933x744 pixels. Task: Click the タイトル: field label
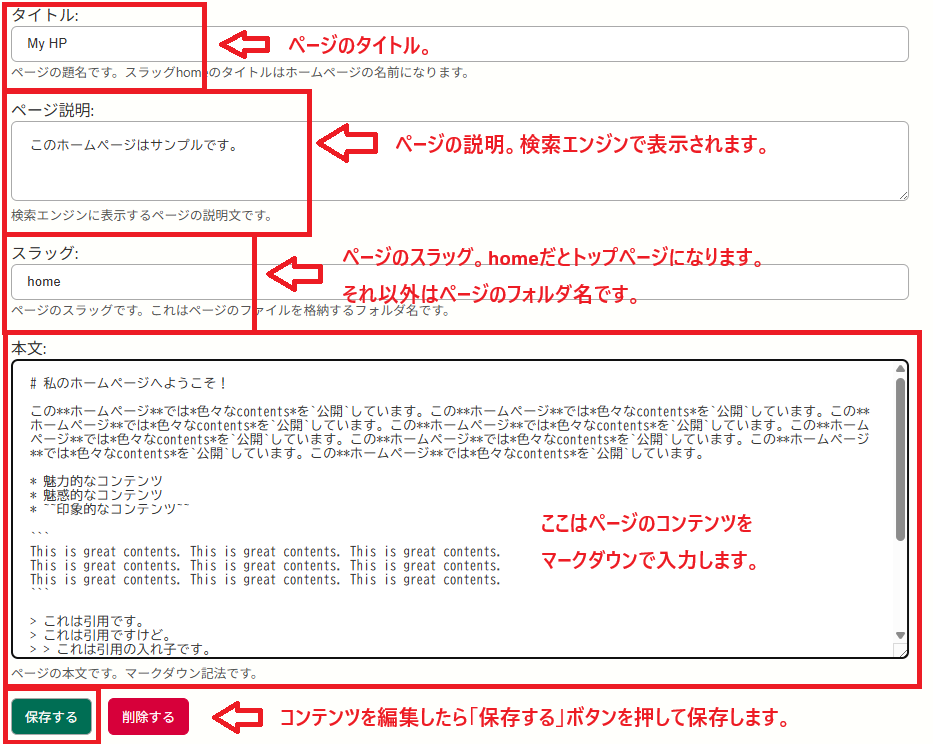45,15
